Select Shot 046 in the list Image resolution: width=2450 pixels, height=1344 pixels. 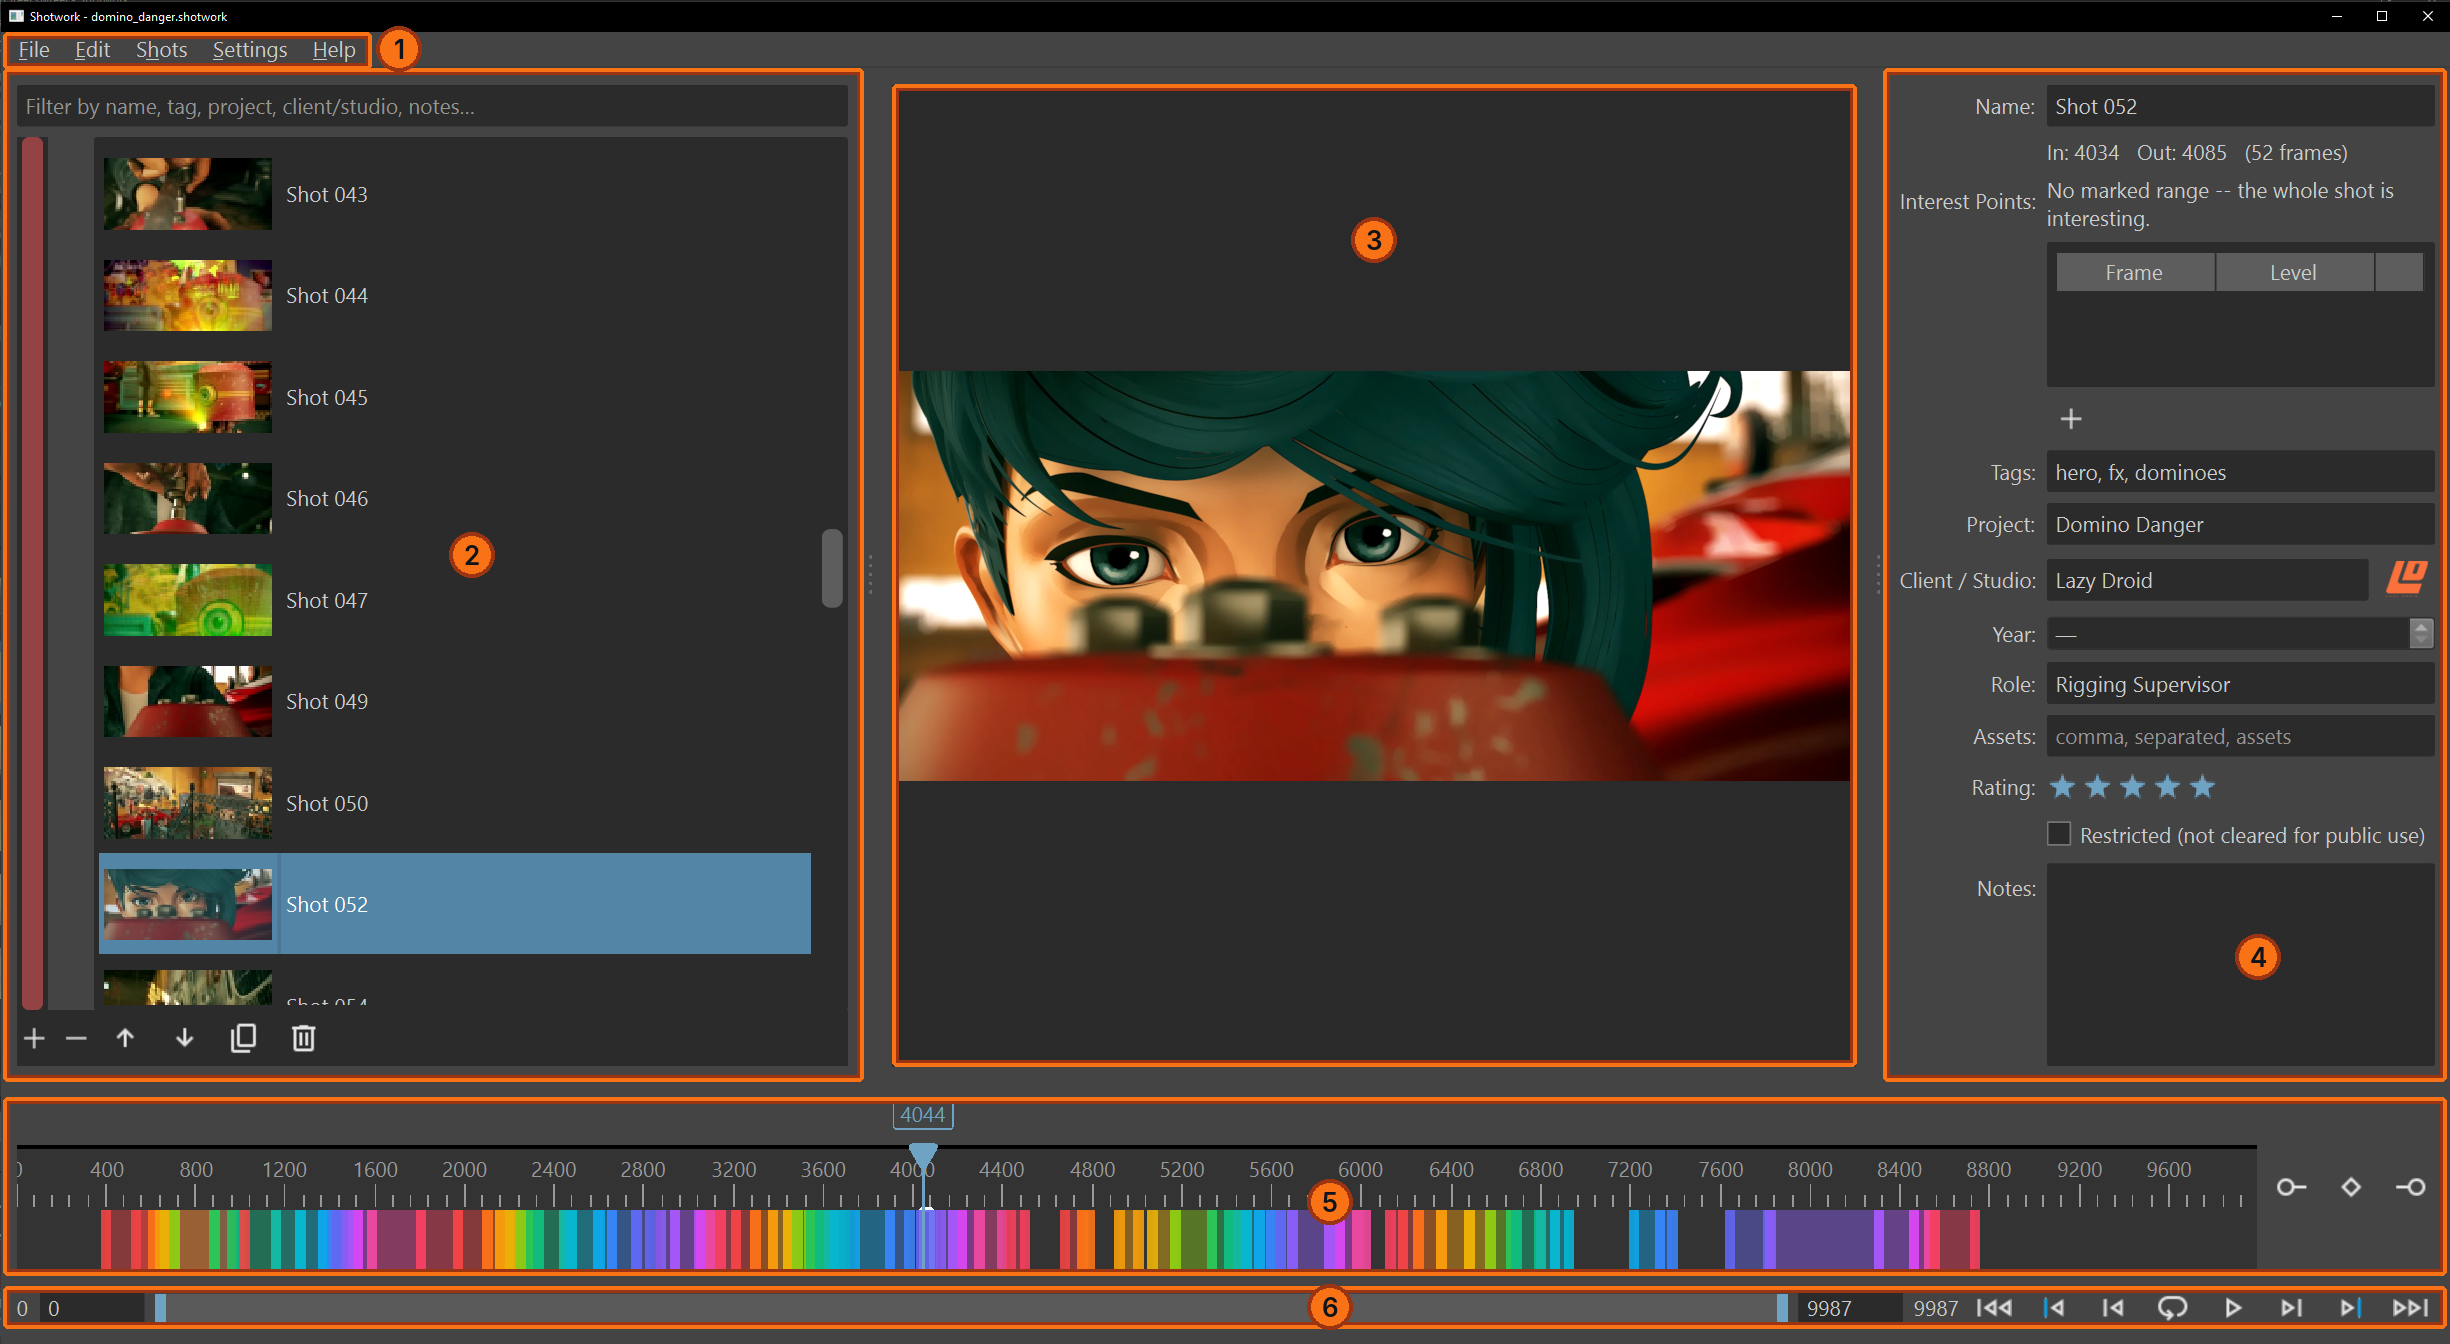click(455, 498)
